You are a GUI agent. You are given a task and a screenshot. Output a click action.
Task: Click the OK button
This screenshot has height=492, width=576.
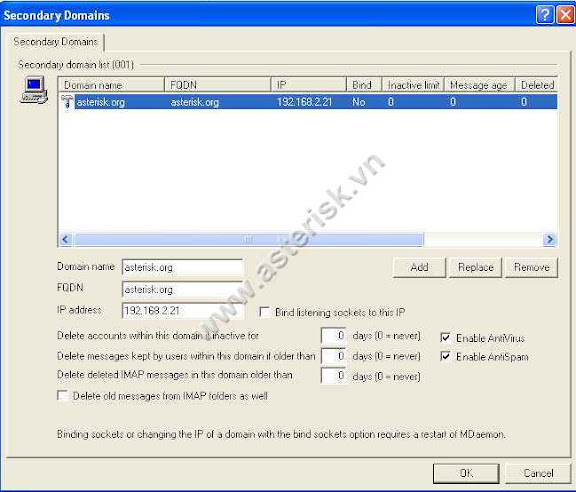click(466, 473)
